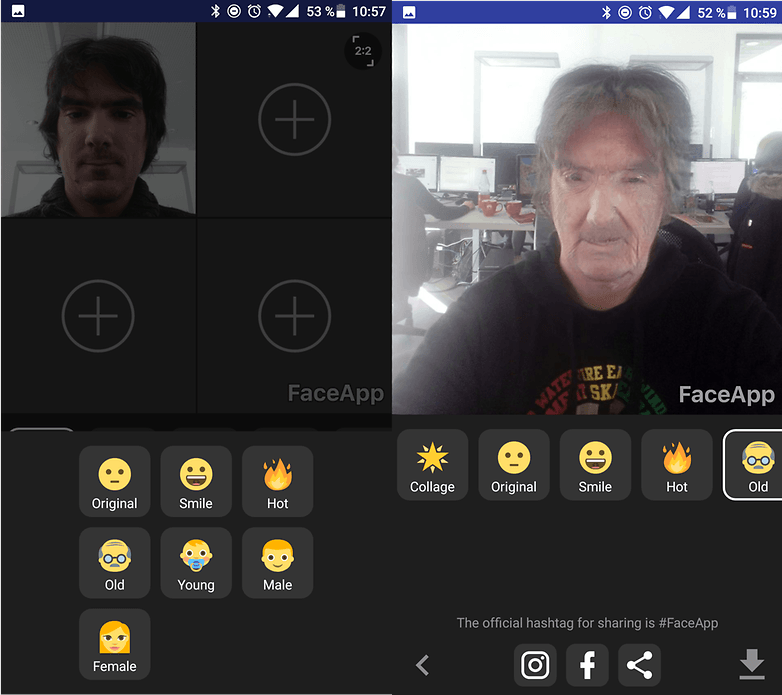The image size is (782, 695).
Task: Tap the Wi-Fi signal icon in the left status bar
Action: [x=275, y=11]
